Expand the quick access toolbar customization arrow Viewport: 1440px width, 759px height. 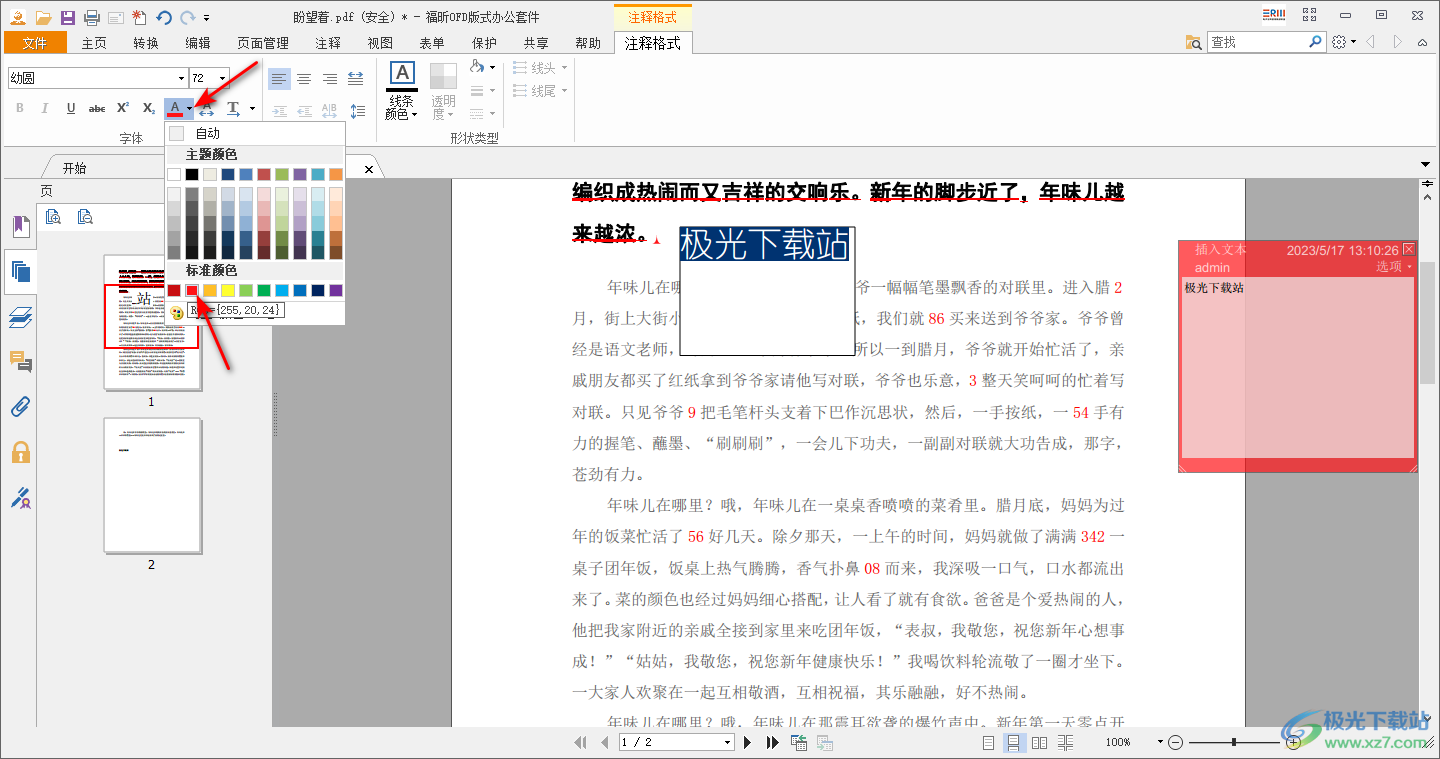click(206, 18)
